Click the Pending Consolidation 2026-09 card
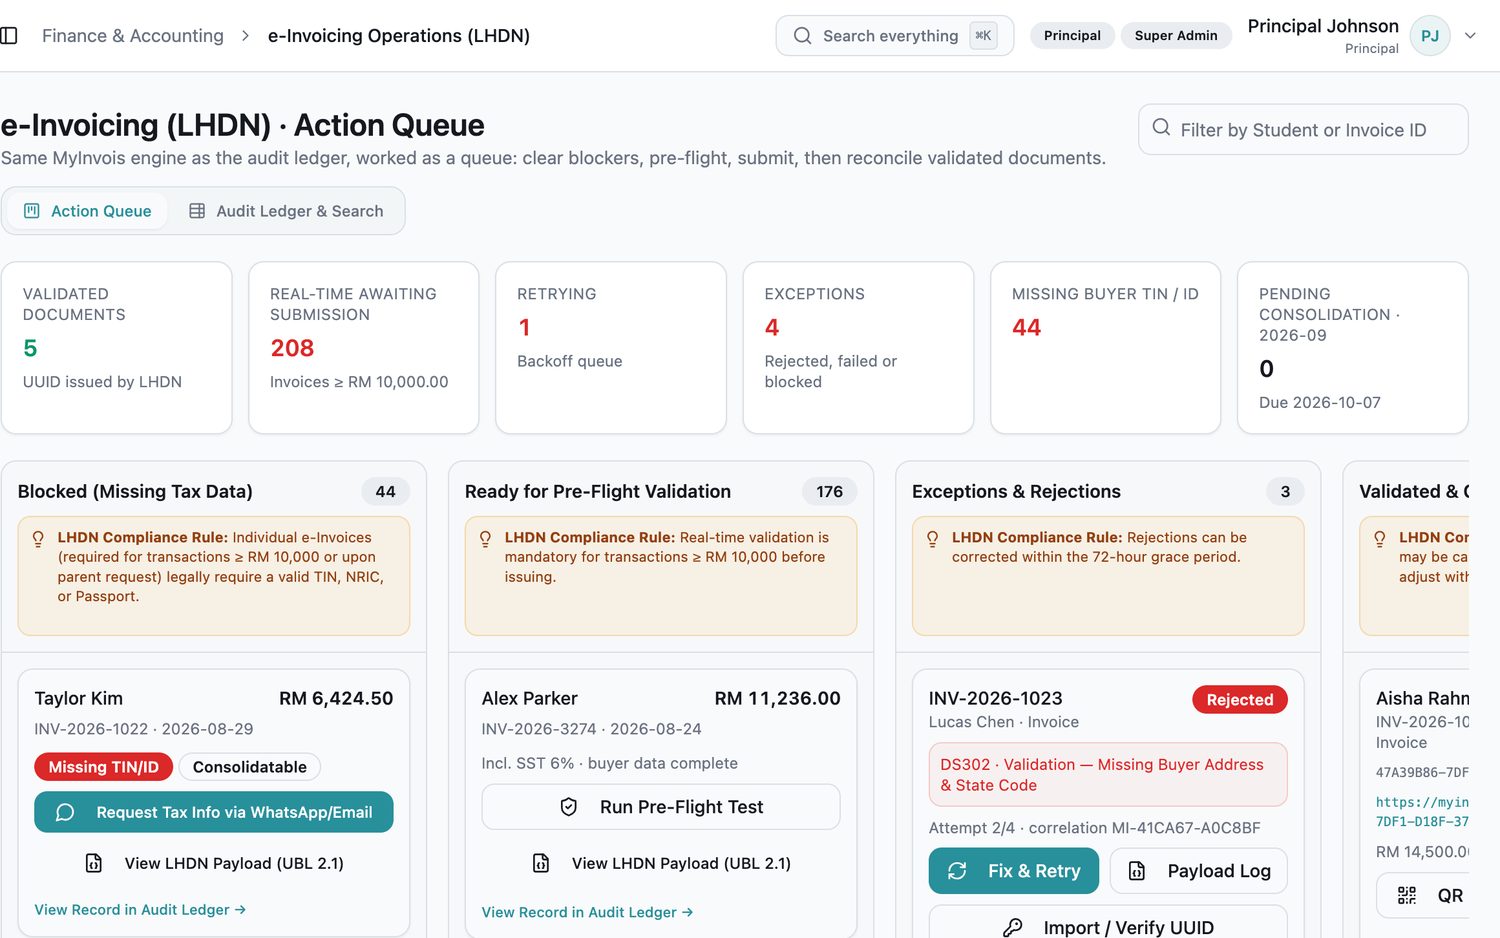 coord(1352,348)
